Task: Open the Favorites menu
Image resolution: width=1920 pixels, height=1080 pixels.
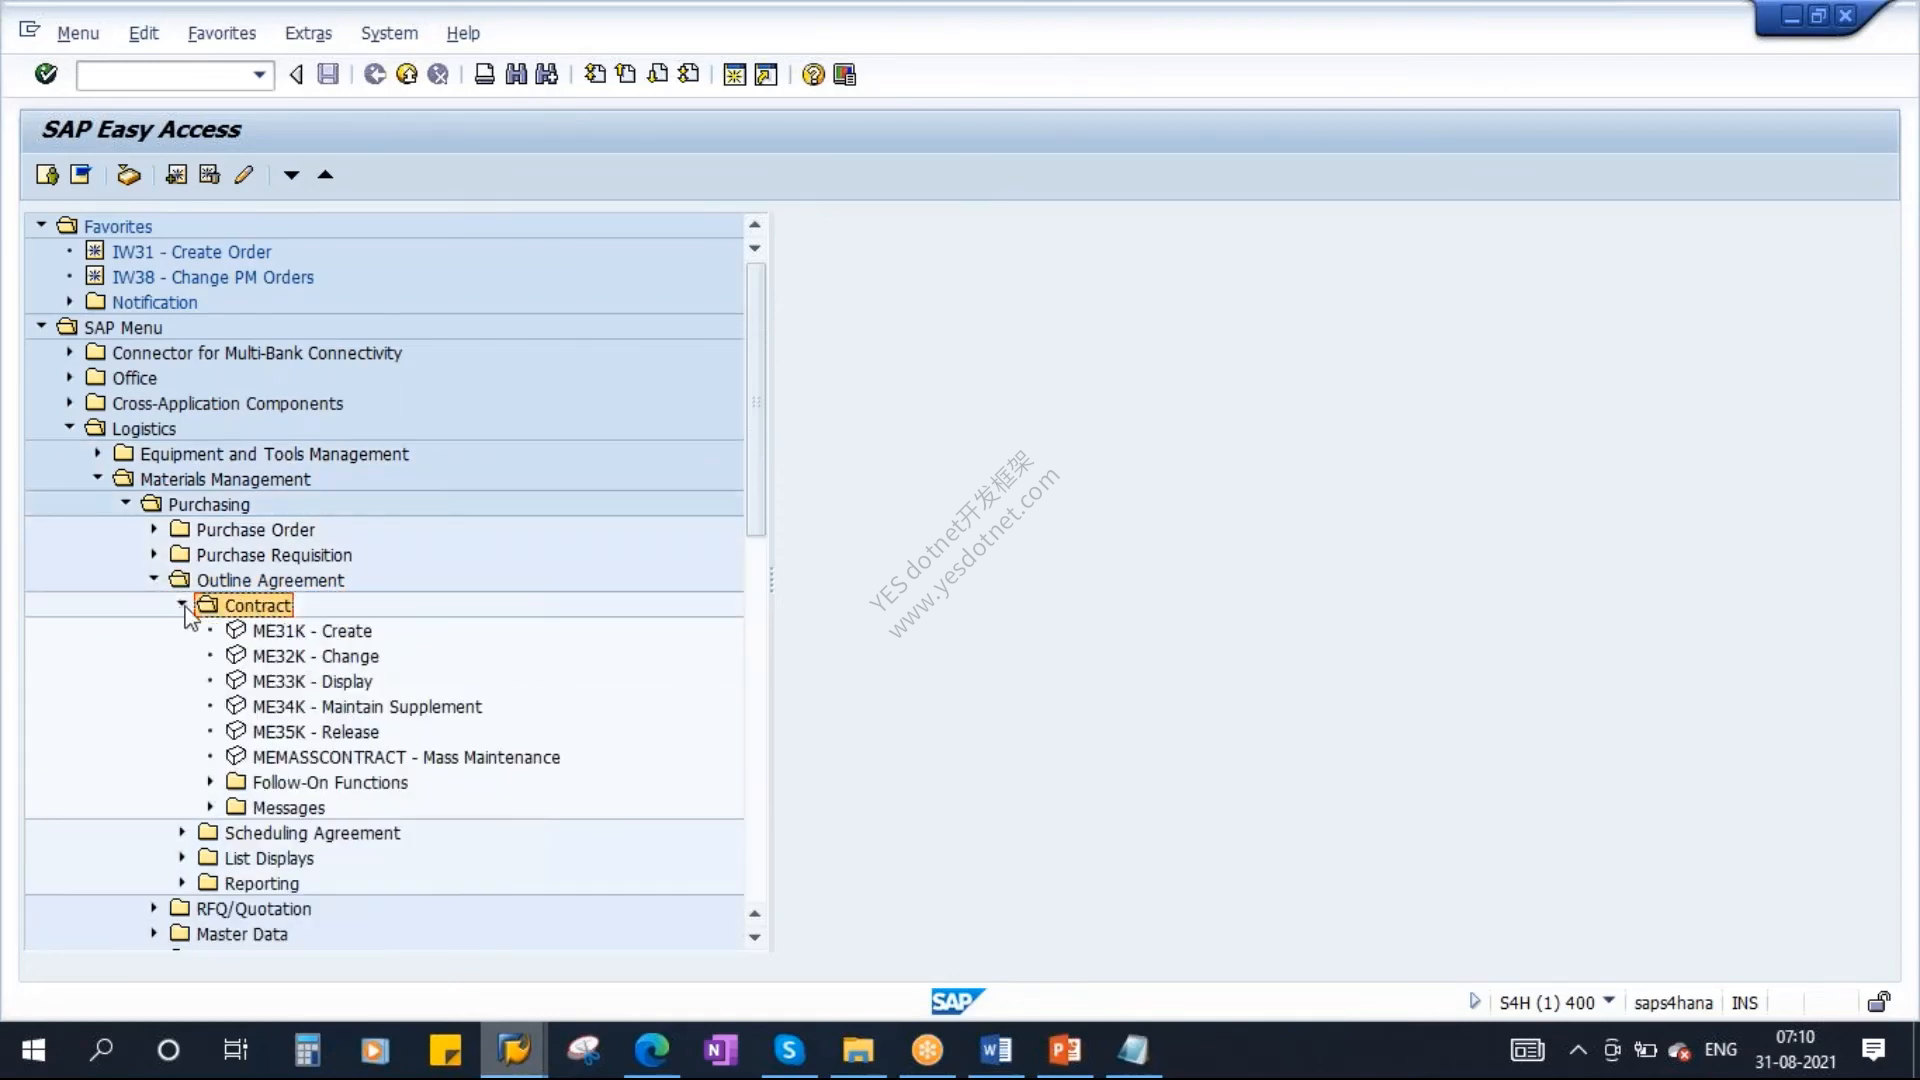Action: [222, 33]
